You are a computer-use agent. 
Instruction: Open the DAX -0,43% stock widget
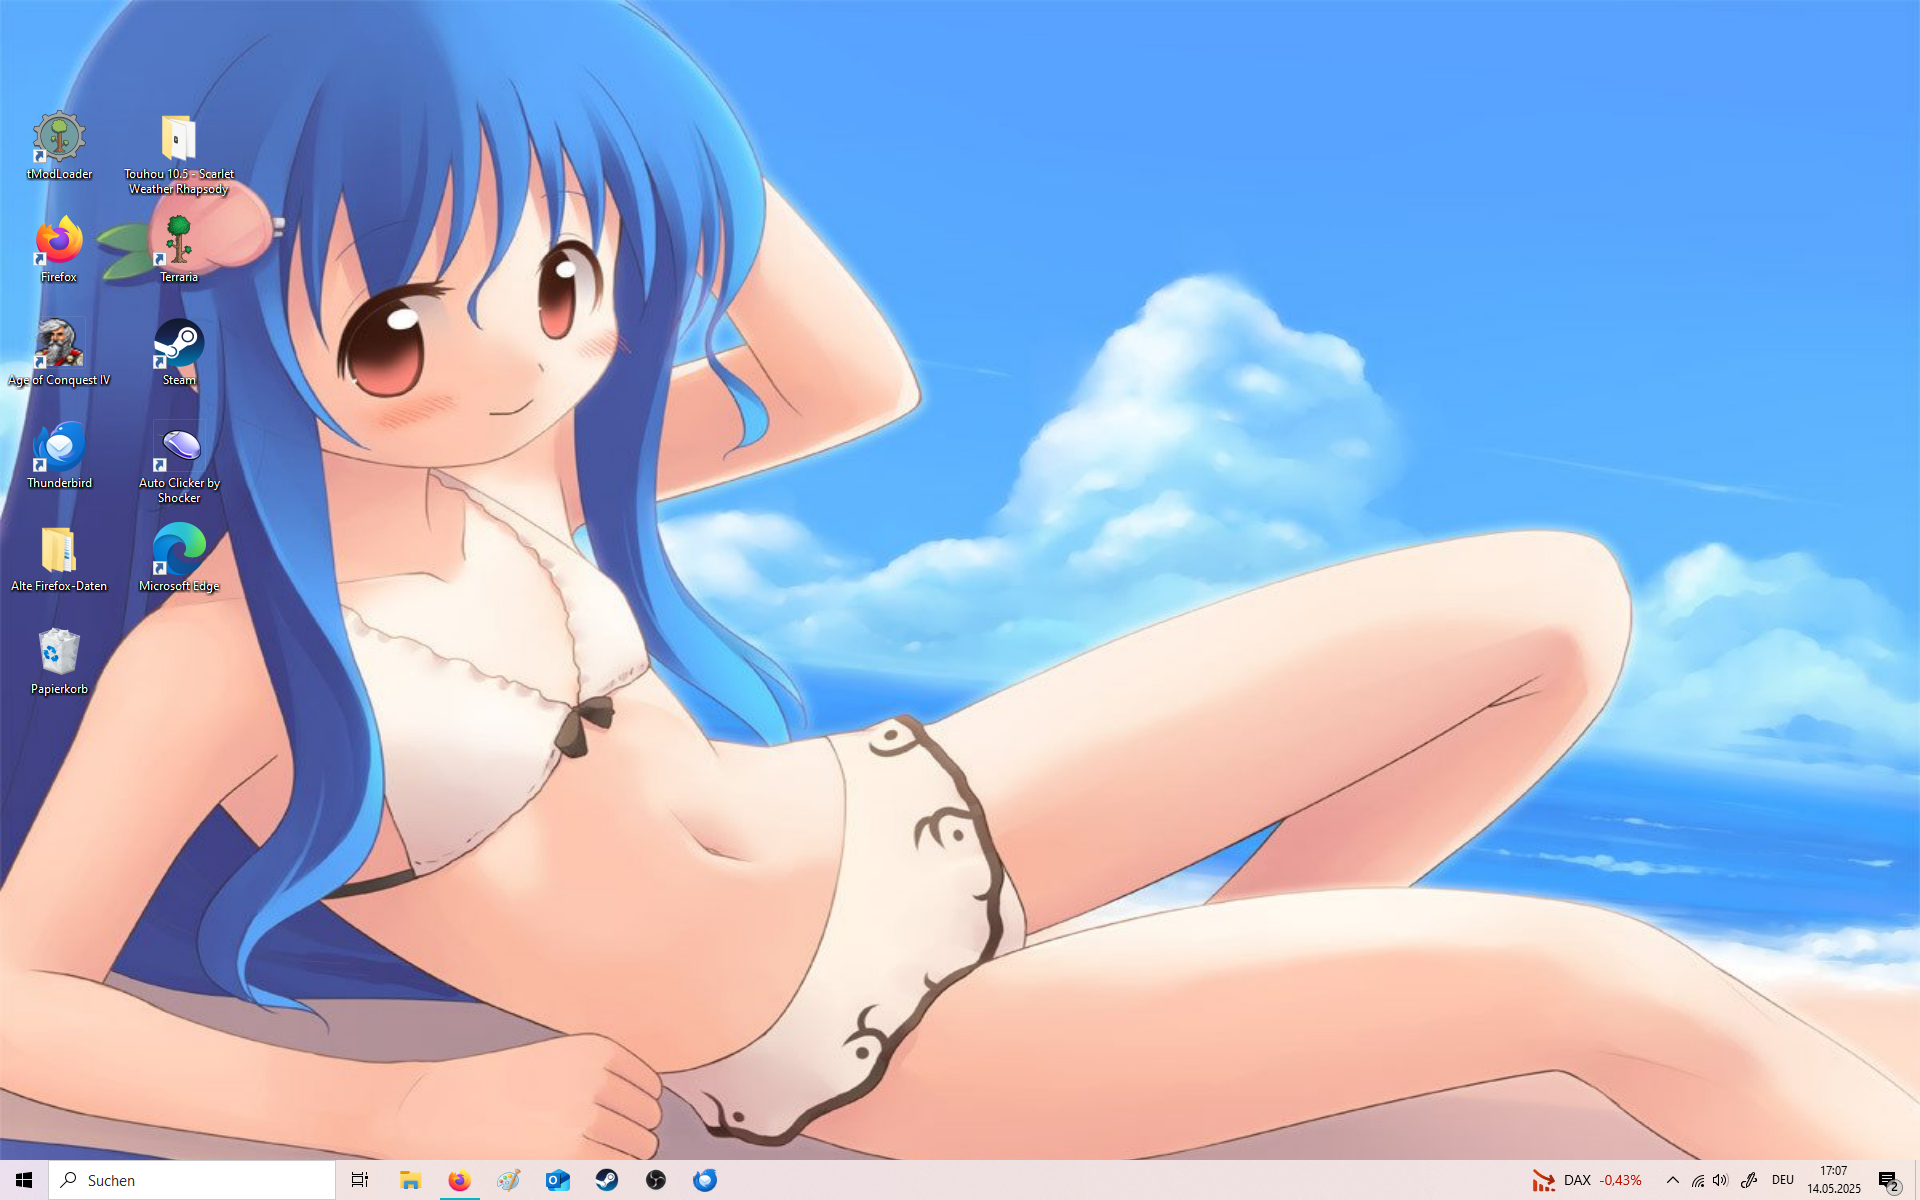tap(1587, 1181)
